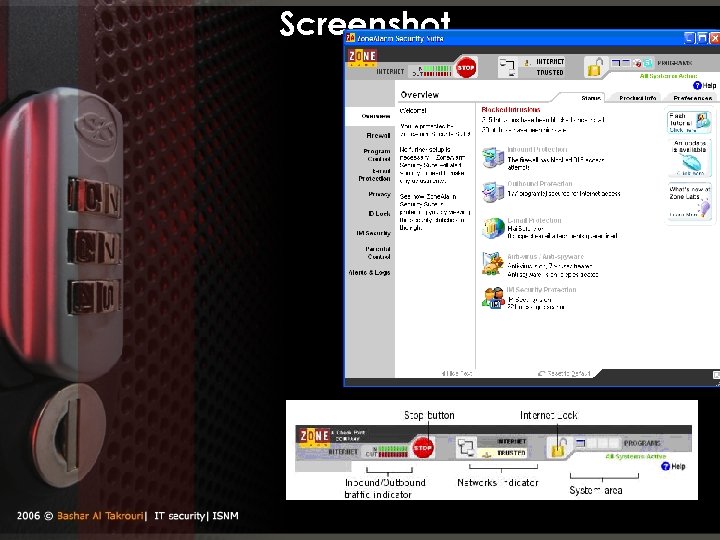
Task: Click Reset to Default at the bottom
Action: coord(564,373)
